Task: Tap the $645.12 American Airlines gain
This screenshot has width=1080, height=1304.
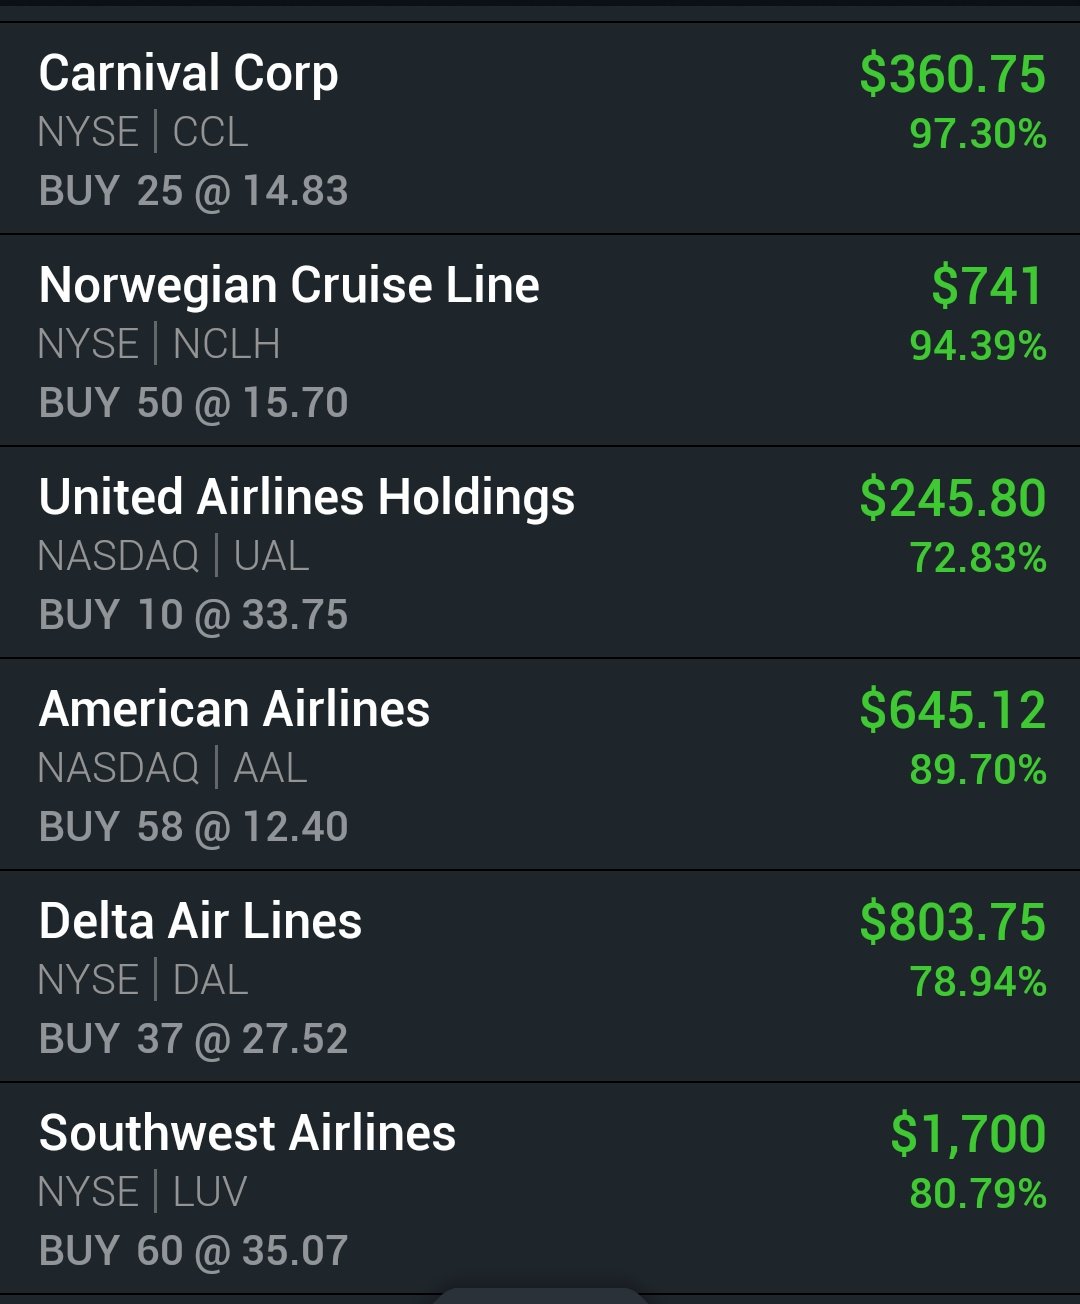Action: click(953, 711)
